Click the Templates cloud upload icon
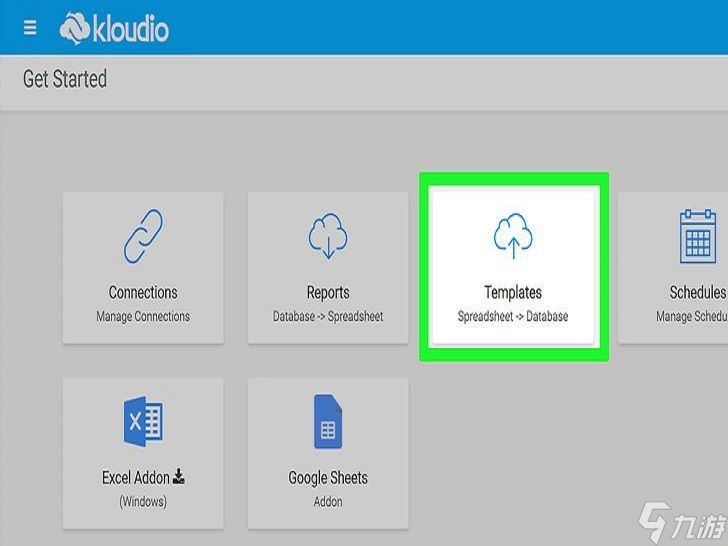728x546 pixels. point(513,235)
